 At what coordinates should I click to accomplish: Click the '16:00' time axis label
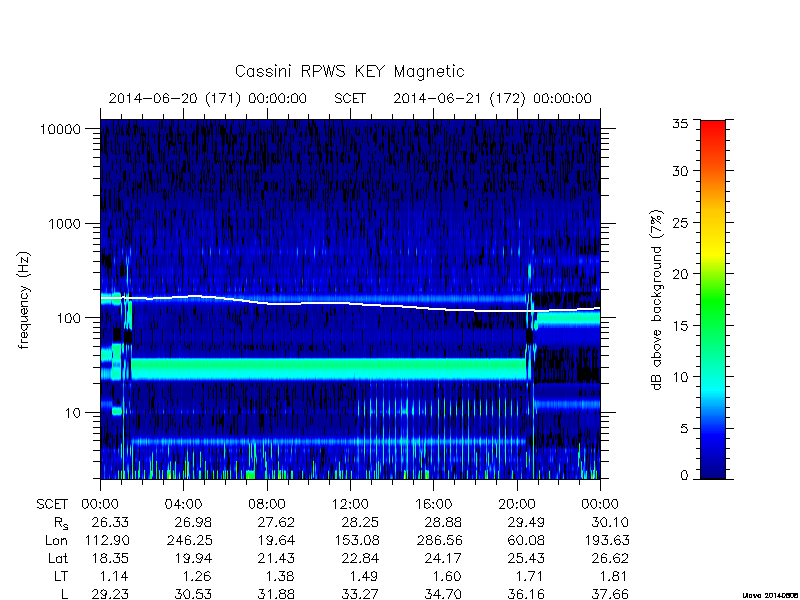point(434,504)
